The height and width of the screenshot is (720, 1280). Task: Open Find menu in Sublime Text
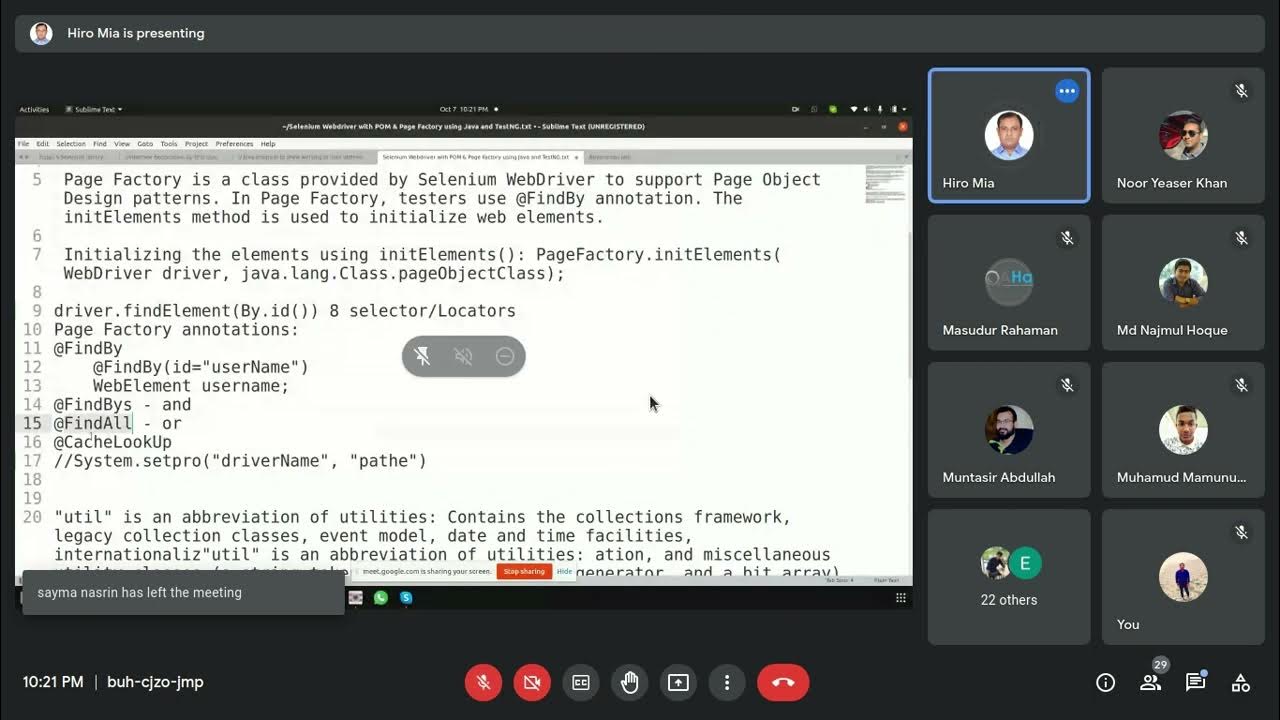[100, 144]
